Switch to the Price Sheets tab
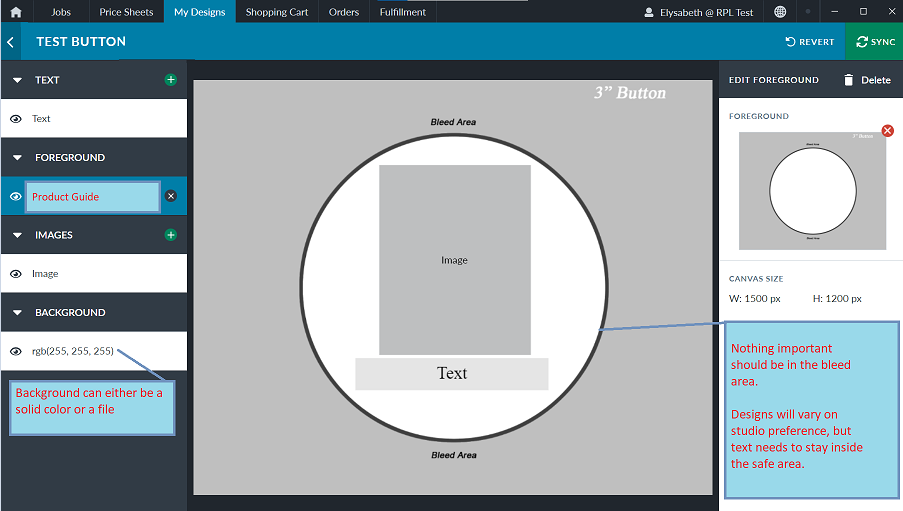Viewport: 903px width, 511px height. pos(125,12)
